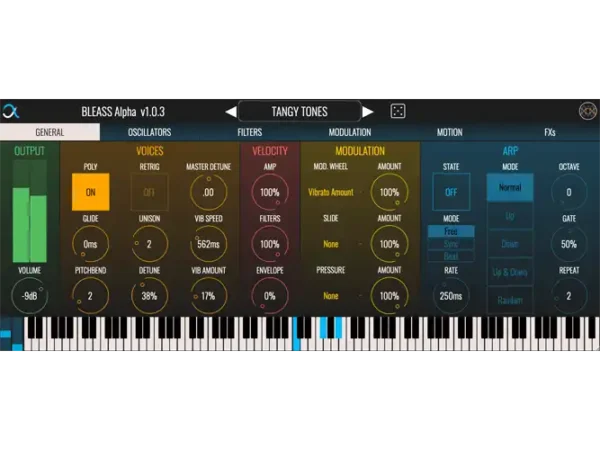
Task: Click the PRESSURE AMOUNT knob
Action: point(389,296)
